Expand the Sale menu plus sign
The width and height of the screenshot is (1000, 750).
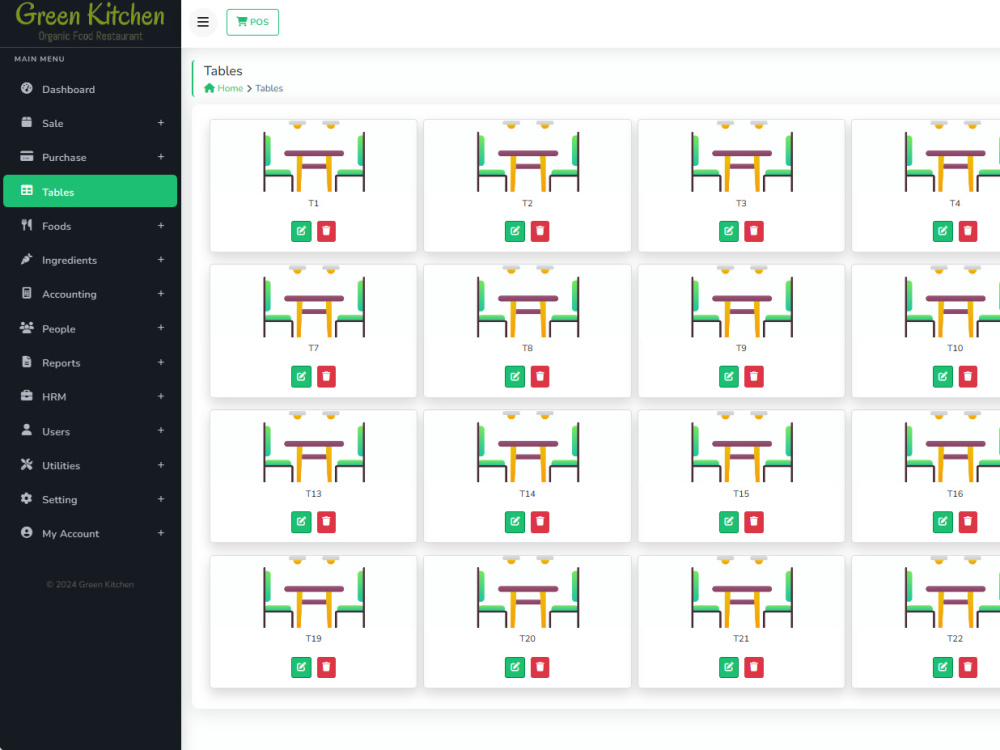(161, 122)
